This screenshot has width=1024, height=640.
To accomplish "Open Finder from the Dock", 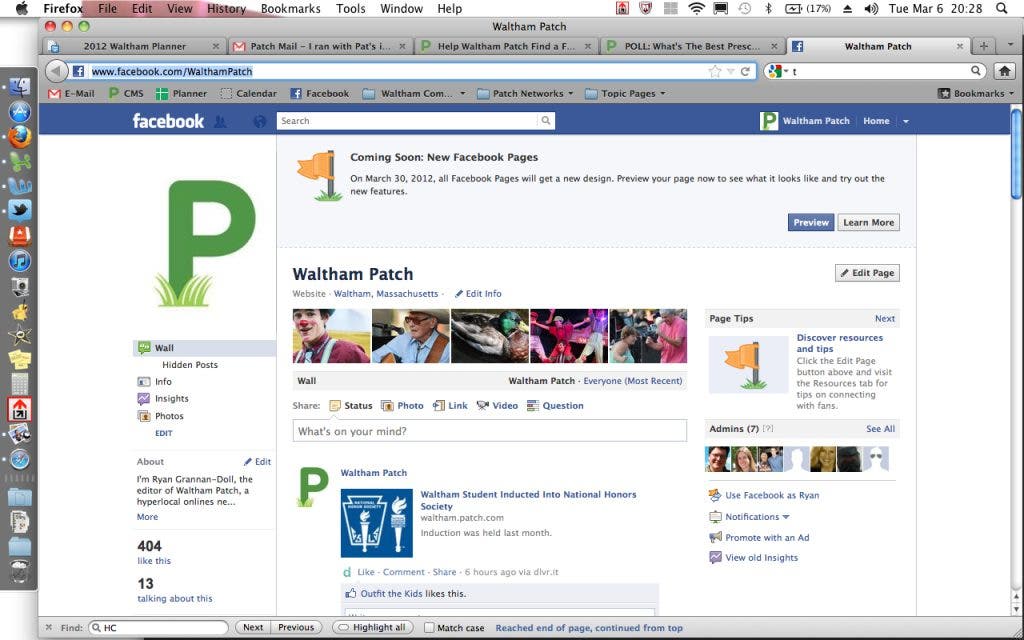I will click(20, 87).
